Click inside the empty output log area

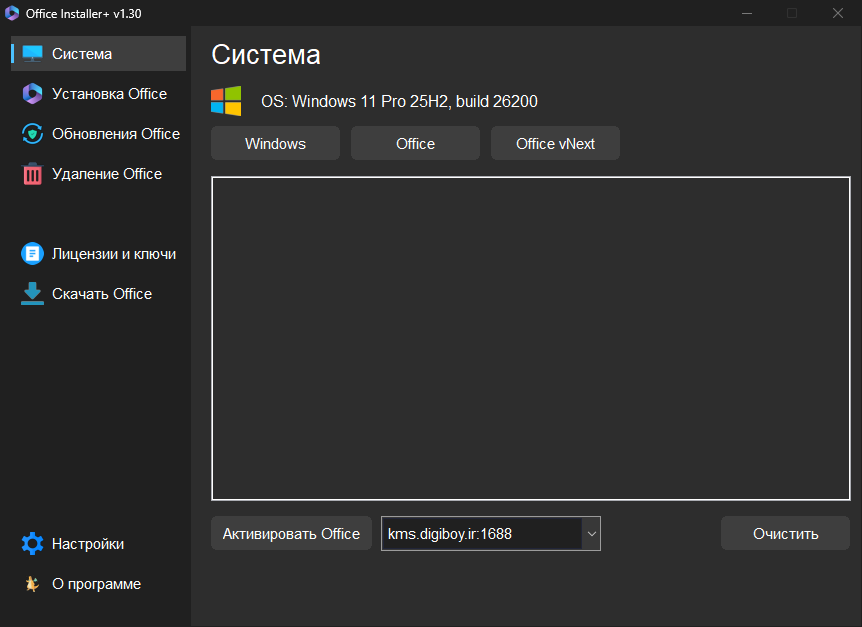(x=530, y=338)
